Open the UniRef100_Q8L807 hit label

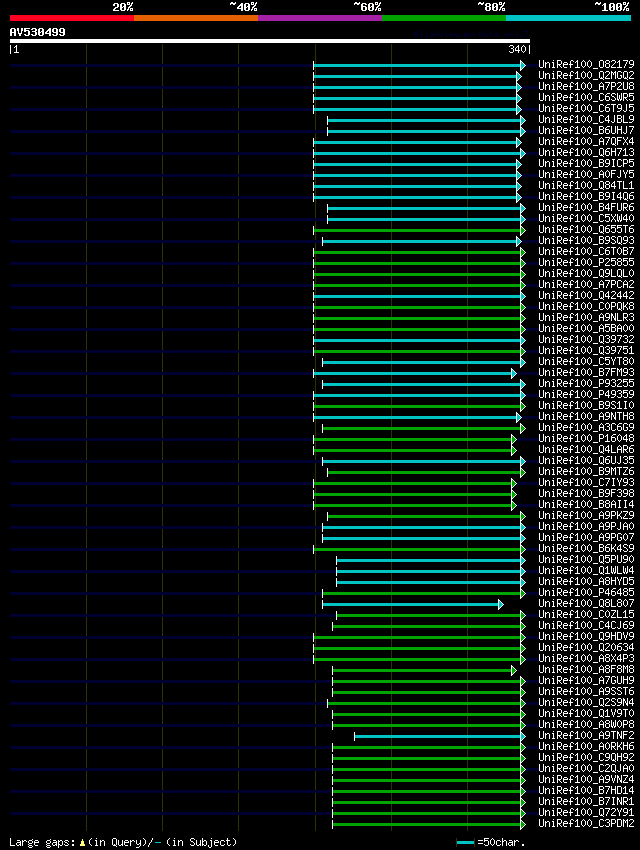pyautogui.click(x=586, y=603)
